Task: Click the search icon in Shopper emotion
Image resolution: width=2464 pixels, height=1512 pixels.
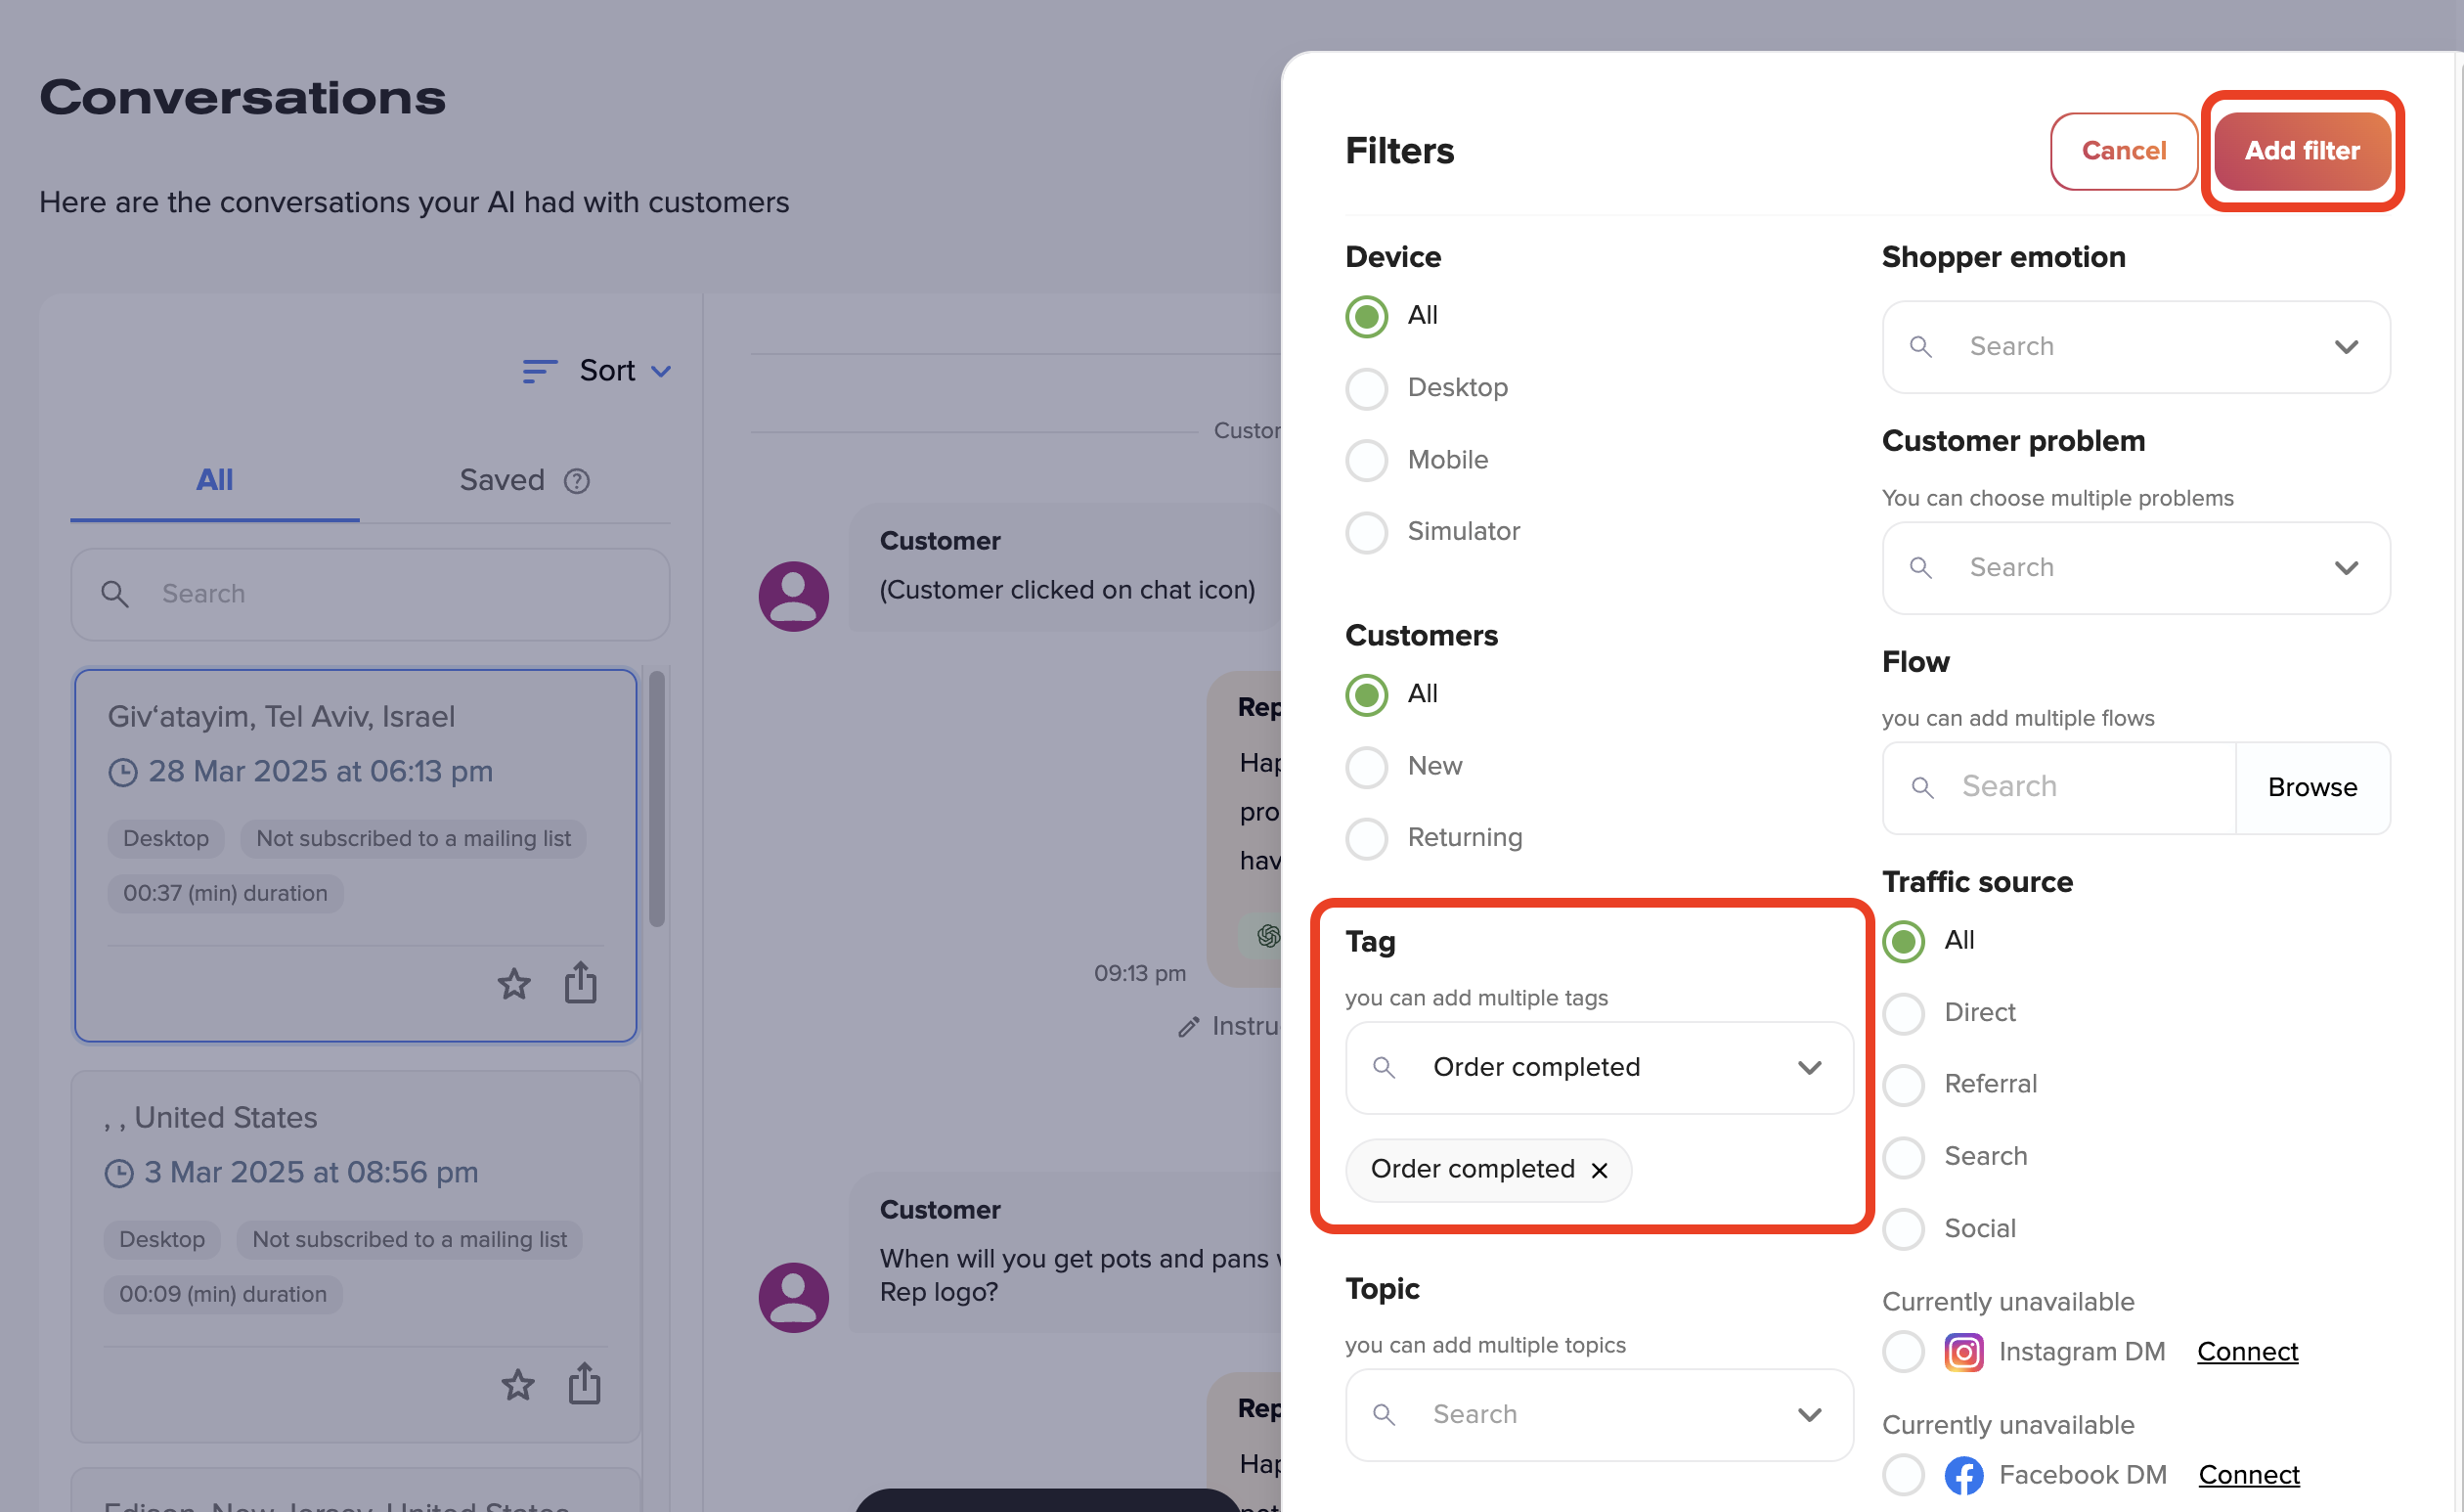Action: (1920, 347)
